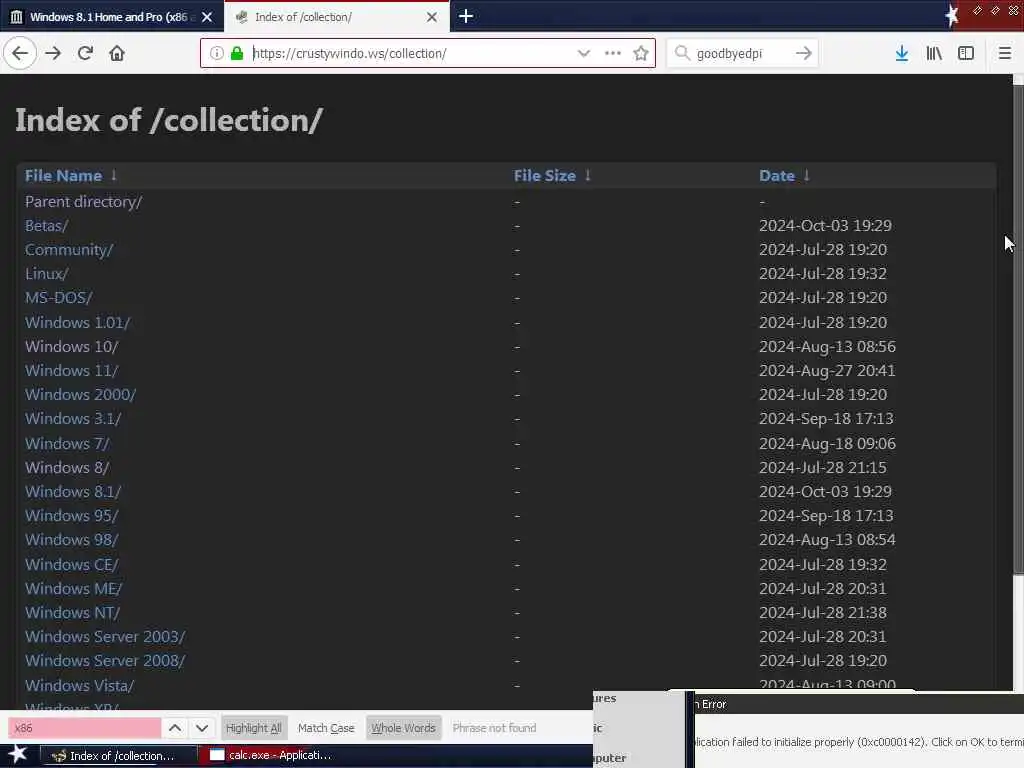Switch to calc.exe Application taskbar button

(x=277, y=756)
